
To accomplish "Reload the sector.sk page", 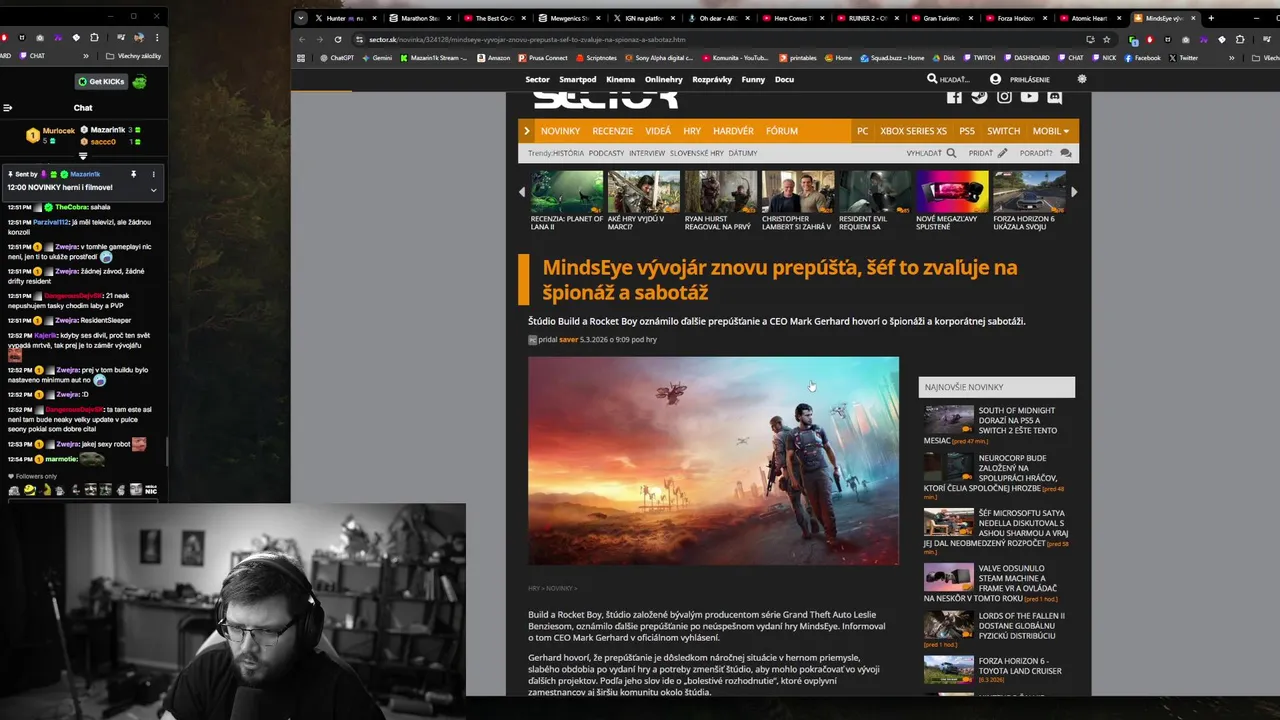I will pos(337,39).
